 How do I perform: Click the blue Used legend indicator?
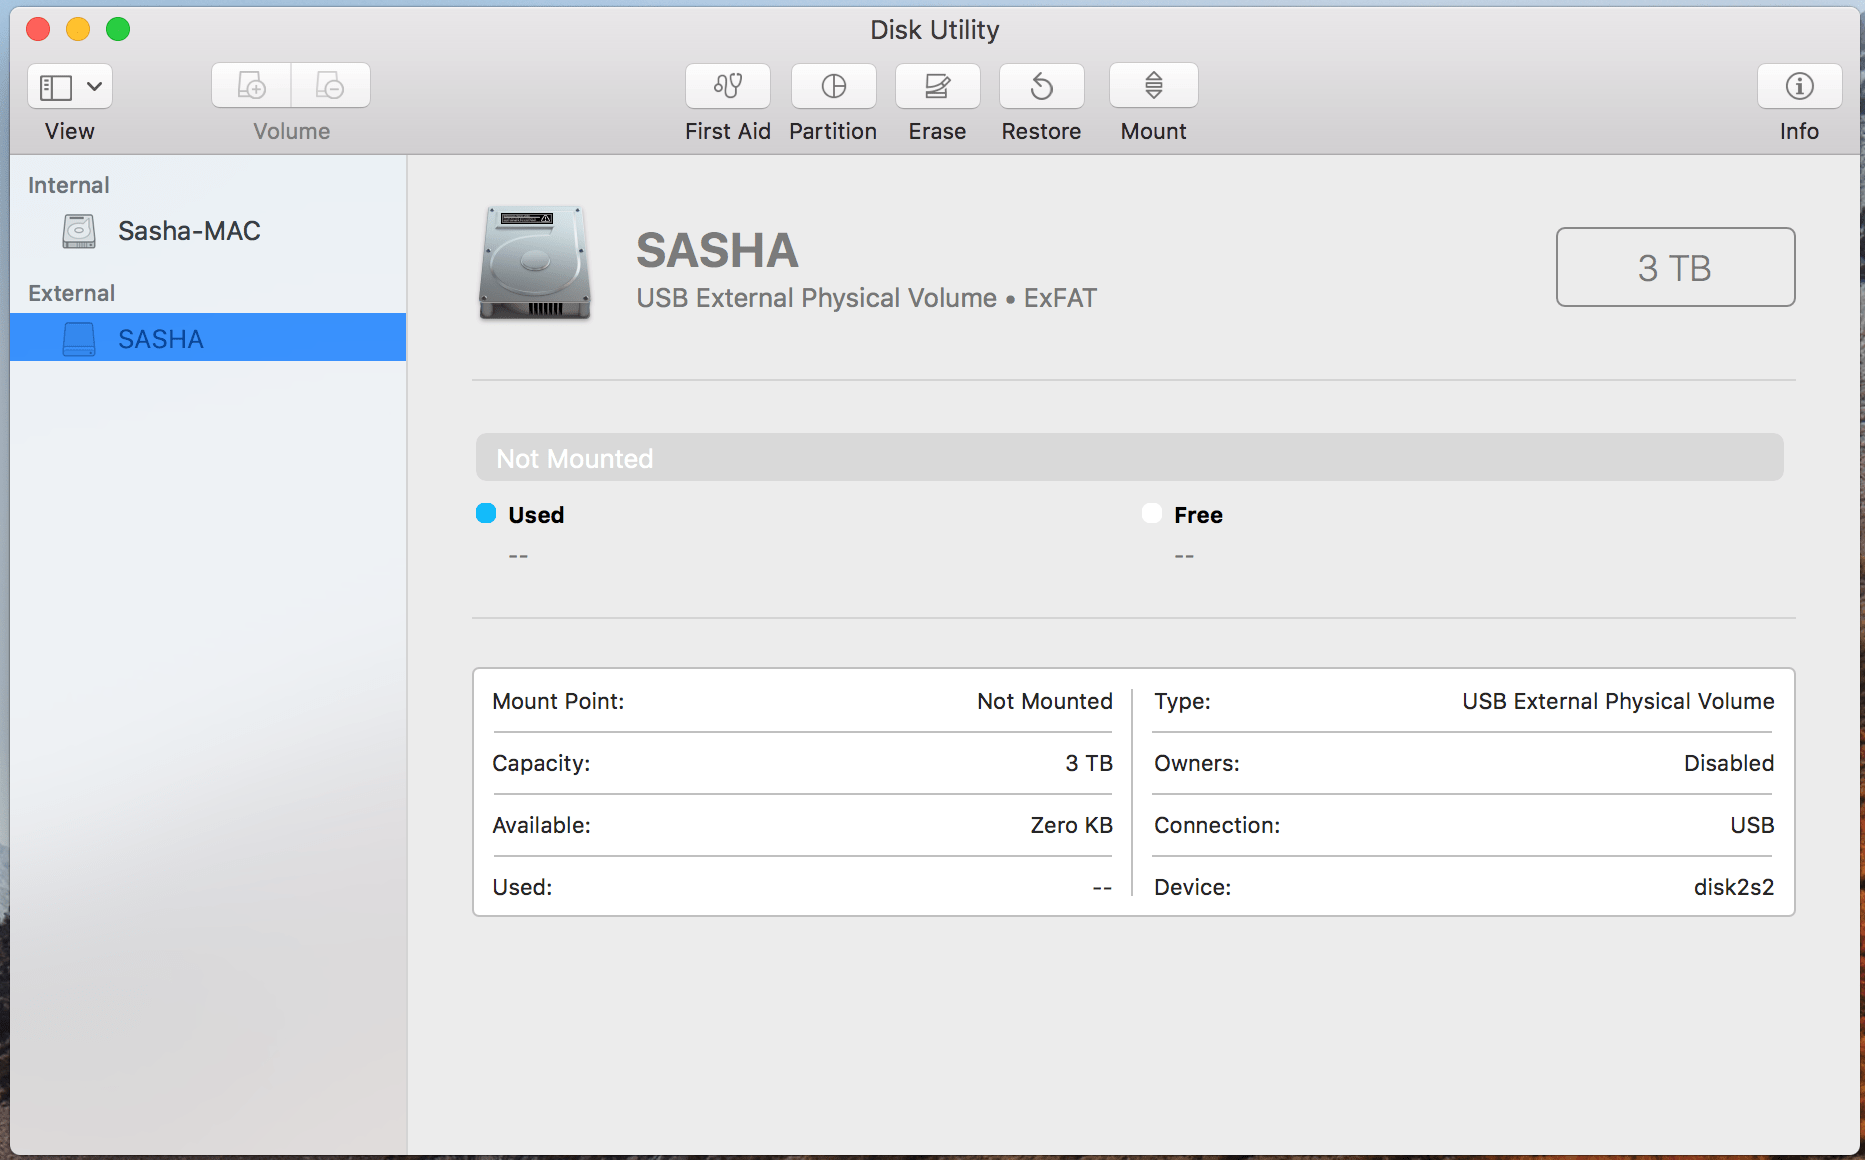(x=485, y=513)
